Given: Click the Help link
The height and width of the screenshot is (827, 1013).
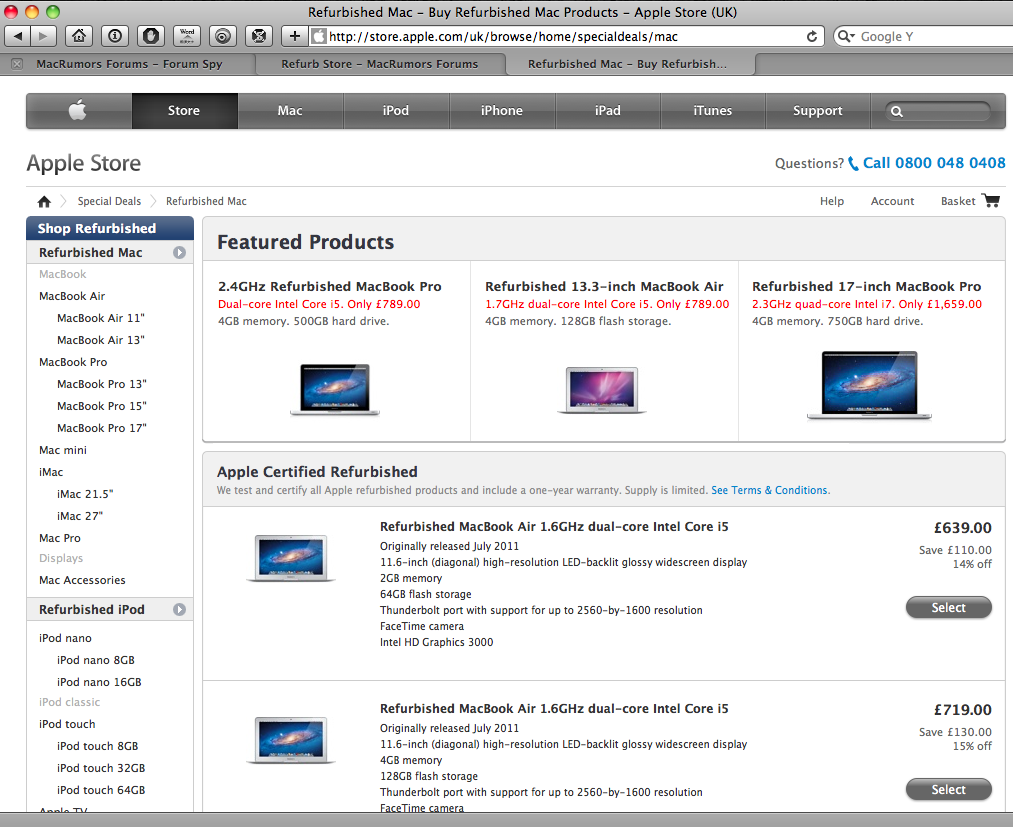Looking at the screenshot, I should coord(832,201).
